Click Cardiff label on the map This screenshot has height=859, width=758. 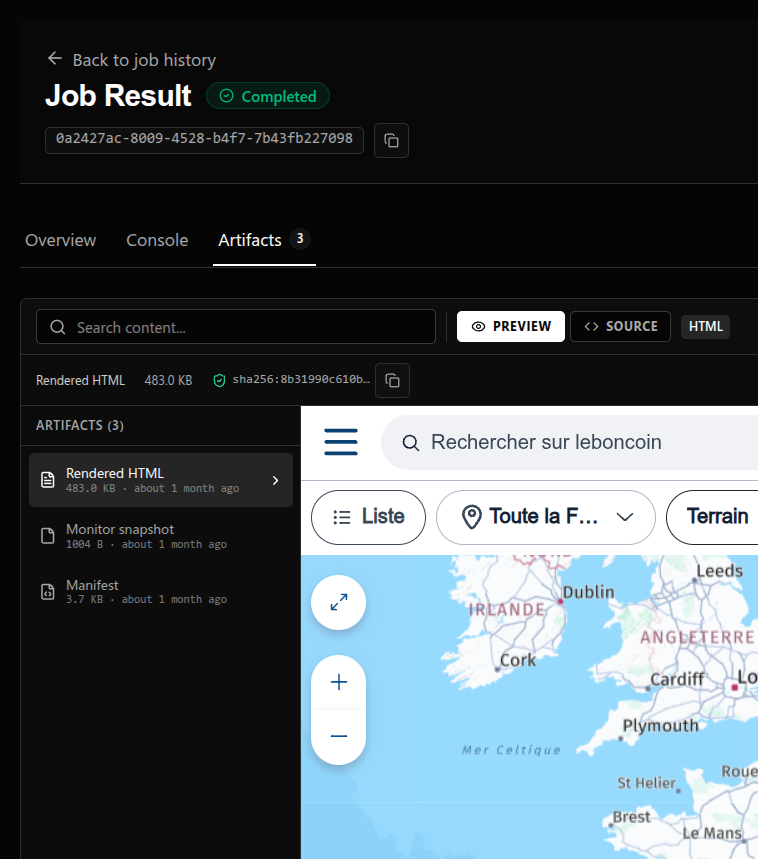[x=677, y=679]
